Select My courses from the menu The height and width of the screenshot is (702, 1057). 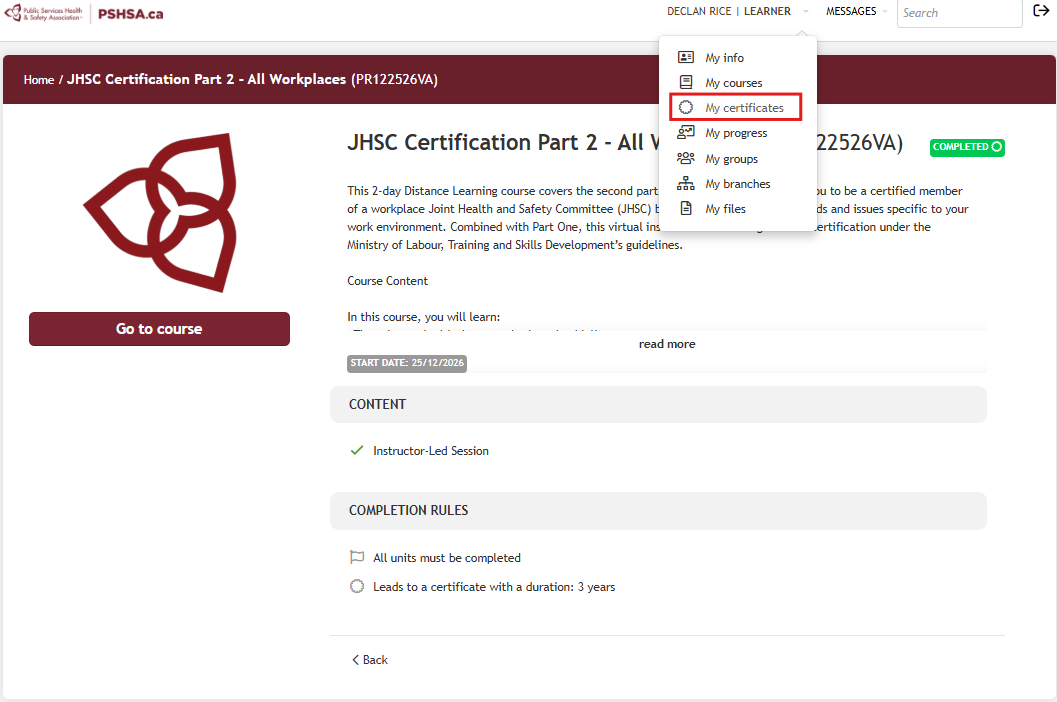click(733, 83)
